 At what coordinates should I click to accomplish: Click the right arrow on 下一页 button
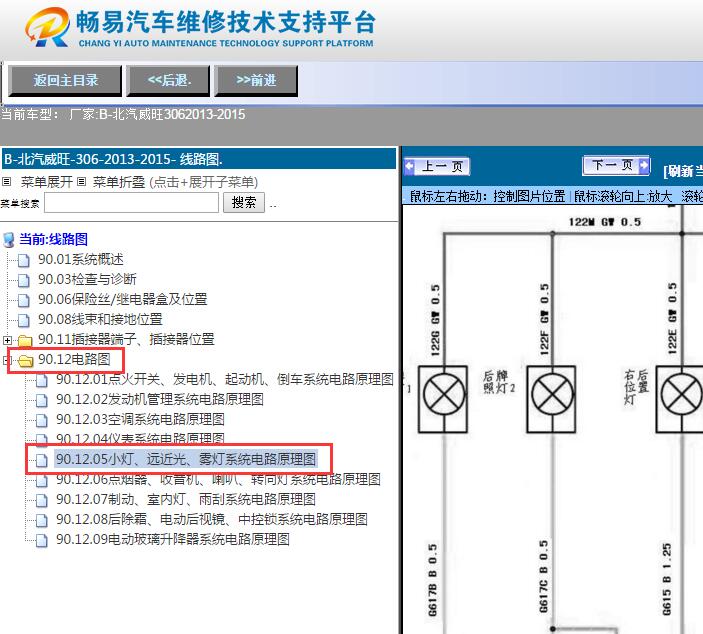click(643, 165)
